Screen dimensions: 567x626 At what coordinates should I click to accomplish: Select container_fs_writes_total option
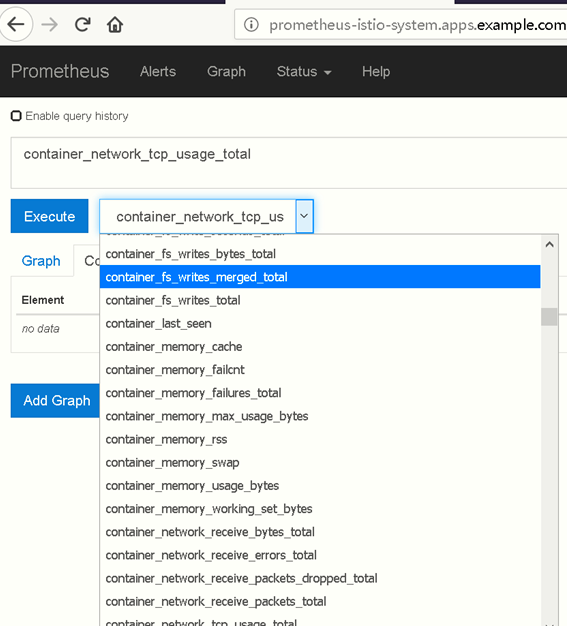320,300
